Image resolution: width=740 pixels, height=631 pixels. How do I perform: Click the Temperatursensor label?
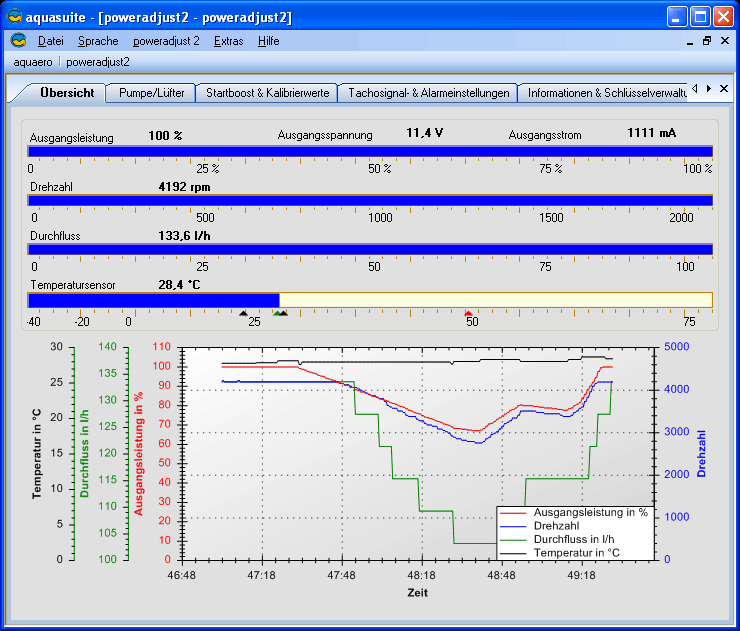73,286
